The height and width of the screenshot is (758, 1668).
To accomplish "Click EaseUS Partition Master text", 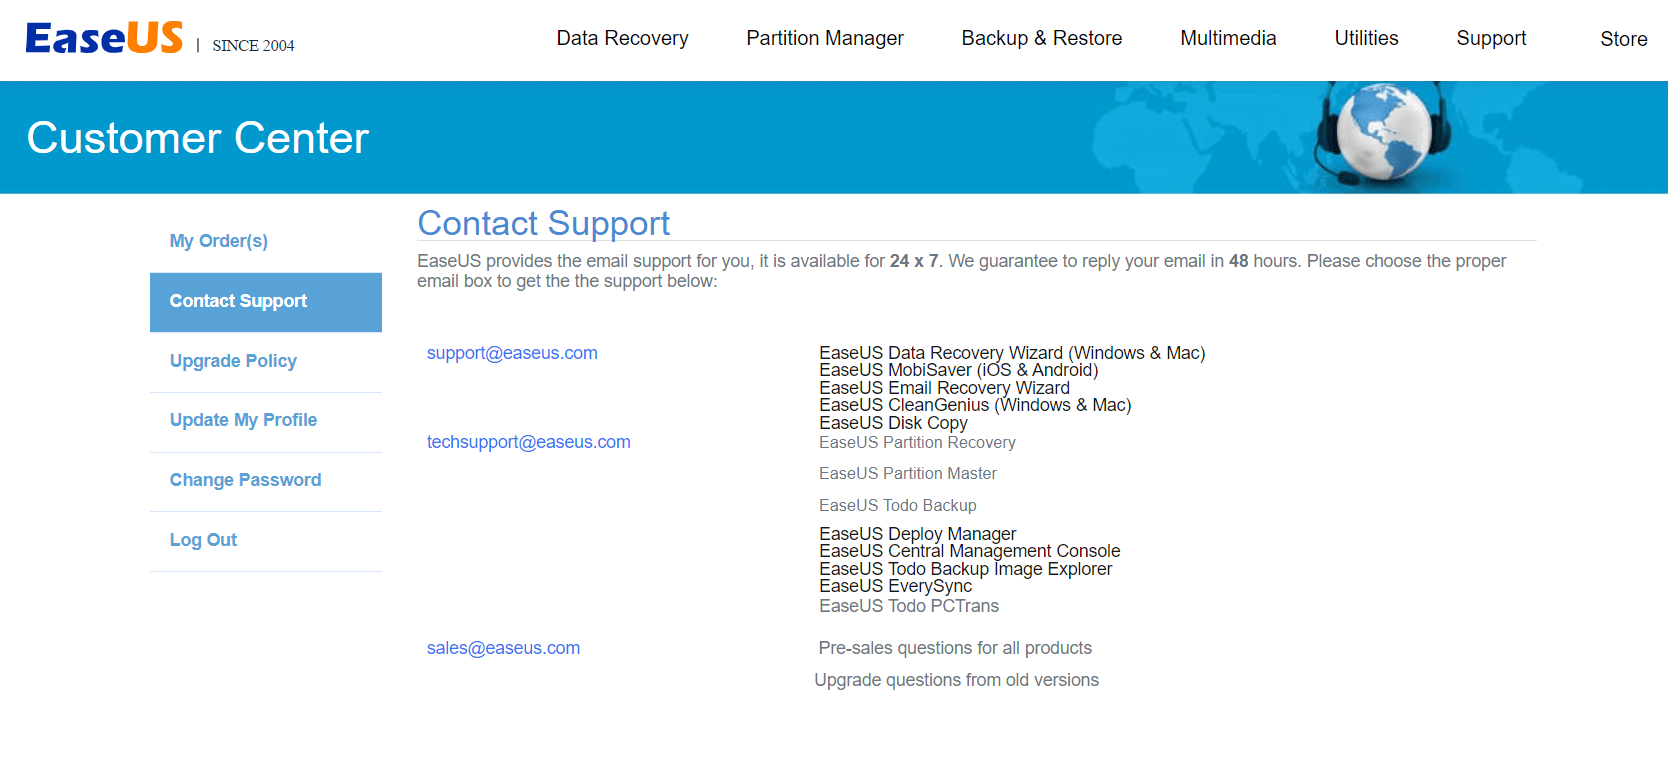I will pos(908,474).
